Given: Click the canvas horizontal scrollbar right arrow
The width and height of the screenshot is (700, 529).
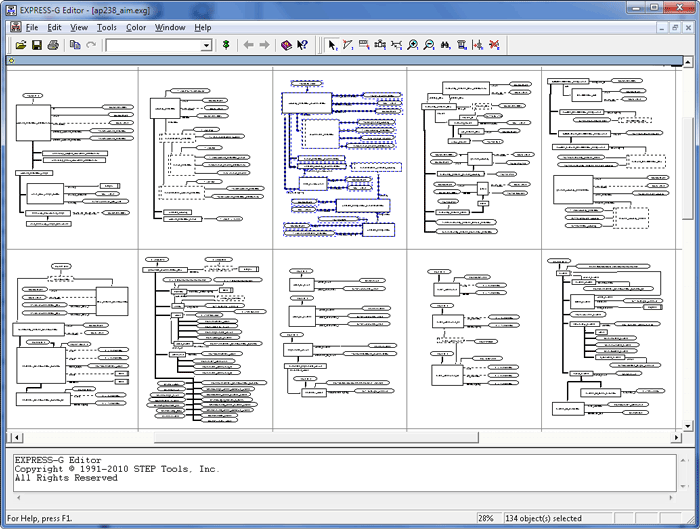Looking at the screenshot, I should (676, 437).
